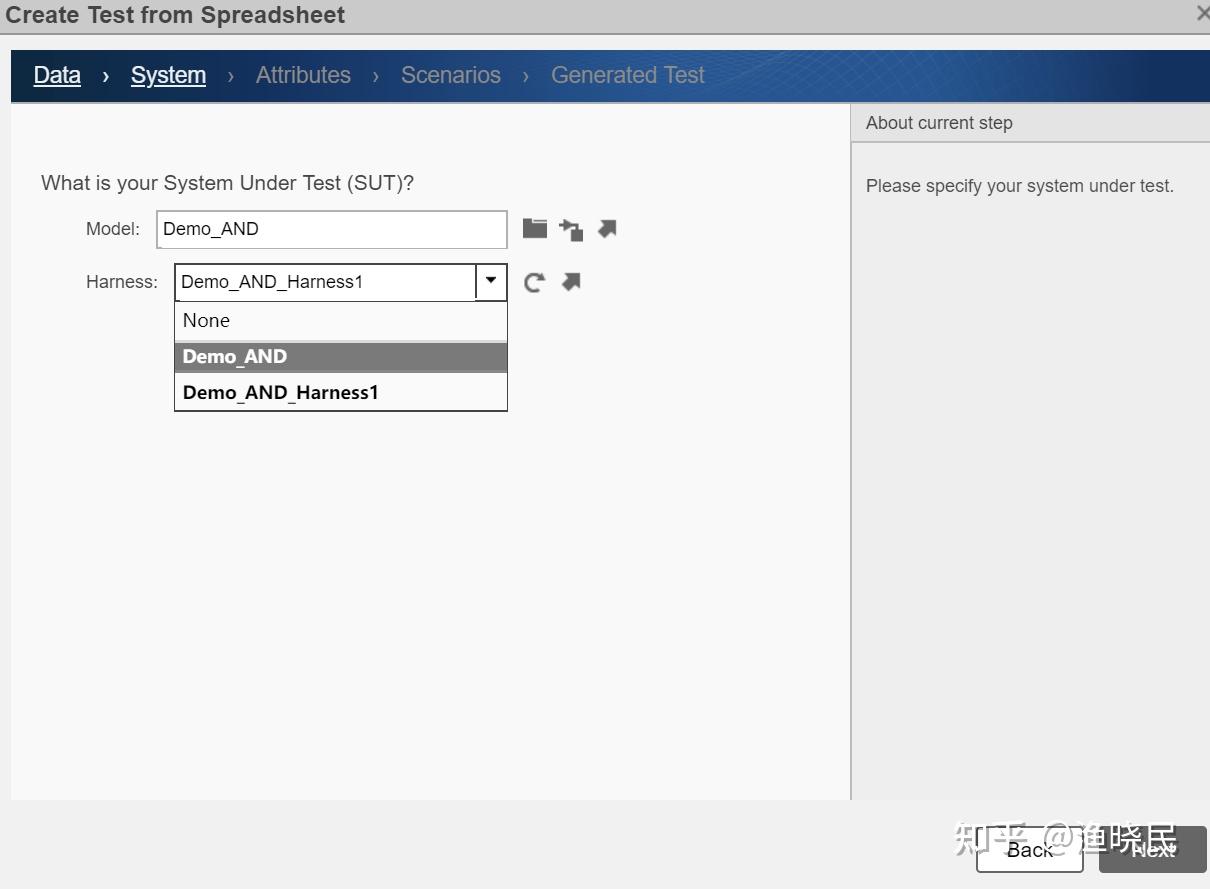The image size is (1210, 889).
Task: Open the System step
Action: click(x=168, y=75)
